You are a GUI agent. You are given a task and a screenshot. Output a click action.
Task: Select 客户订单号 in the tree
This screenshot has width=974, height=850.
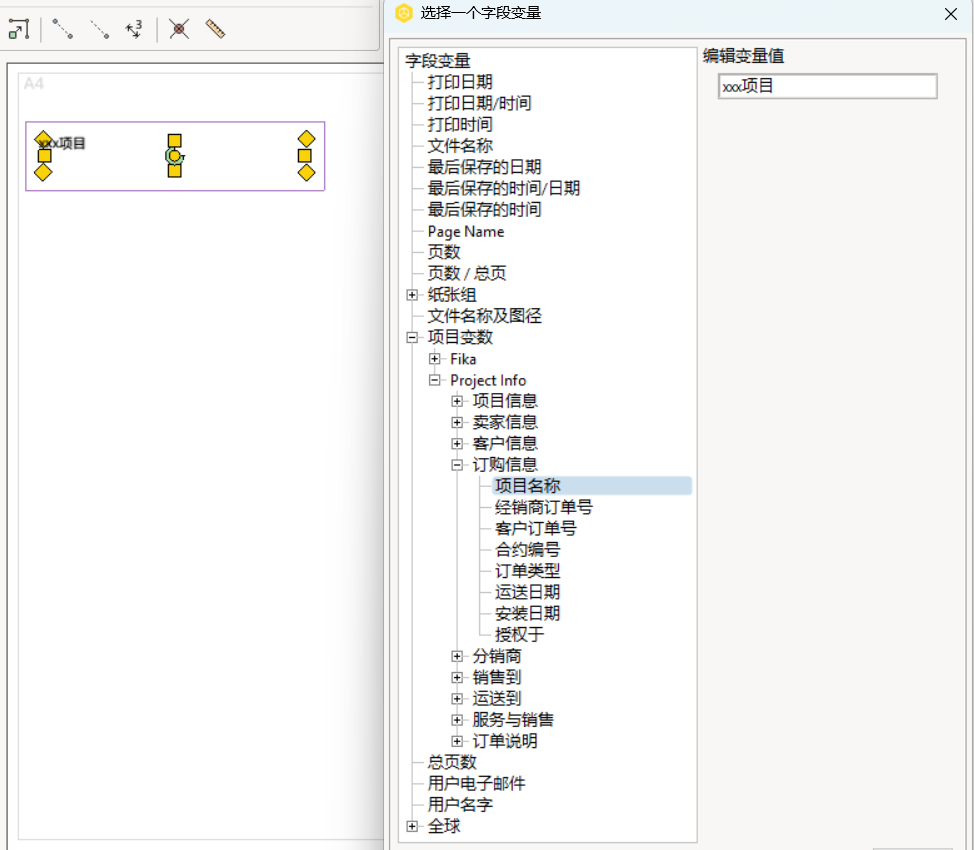coord(535,528)
